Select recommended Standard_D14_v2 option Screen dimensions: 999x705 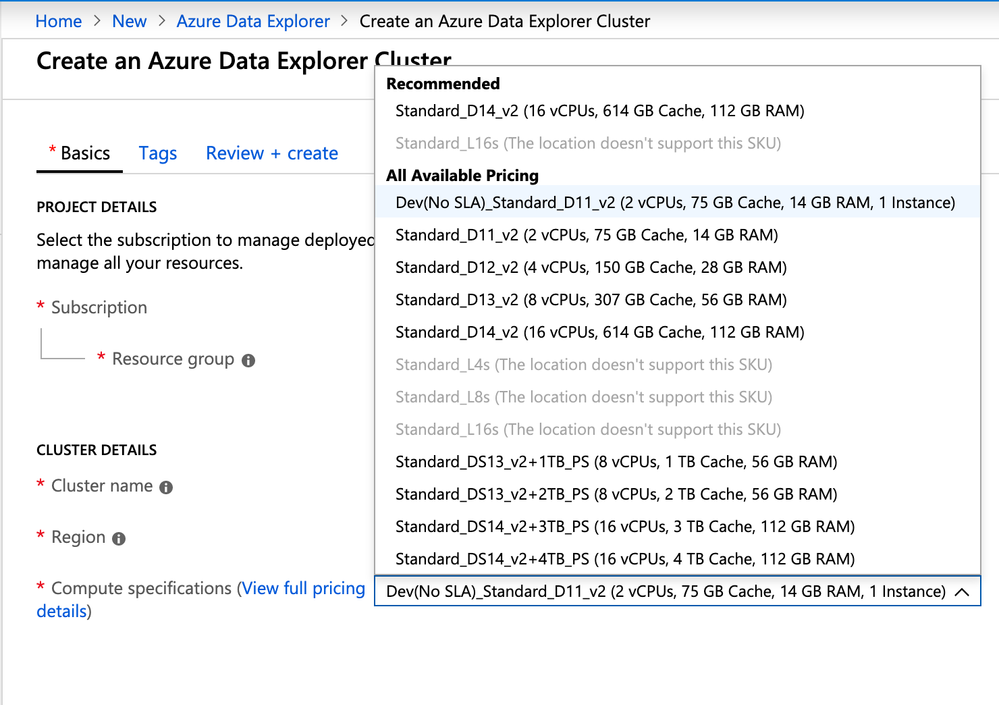(677, 111)
